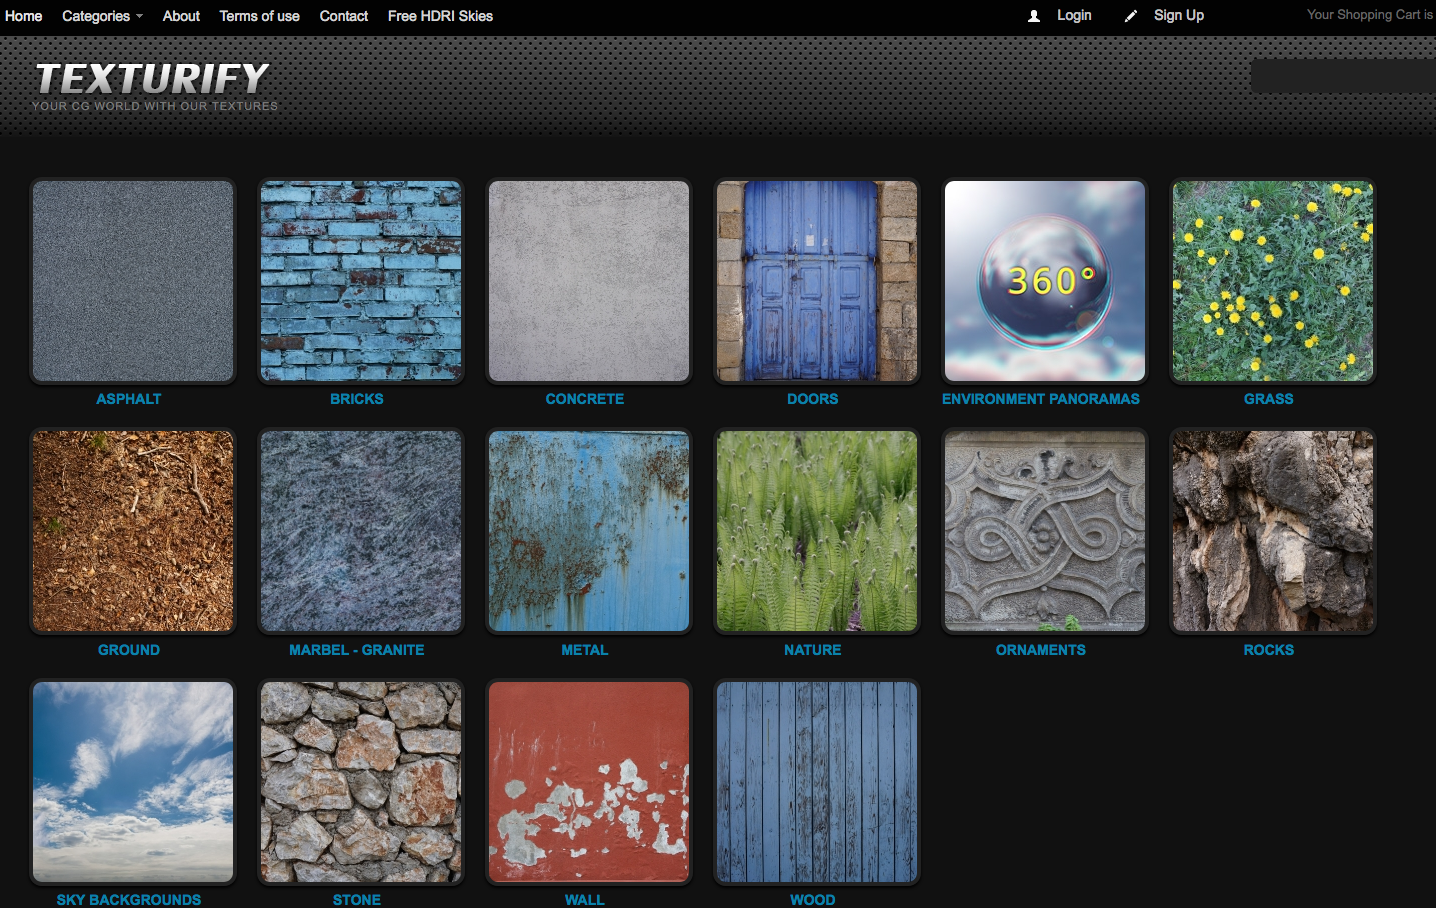The image size is (1436, 908).
Task: Open the rusty blue Metal thumbnail
Action: coord(589,531)
